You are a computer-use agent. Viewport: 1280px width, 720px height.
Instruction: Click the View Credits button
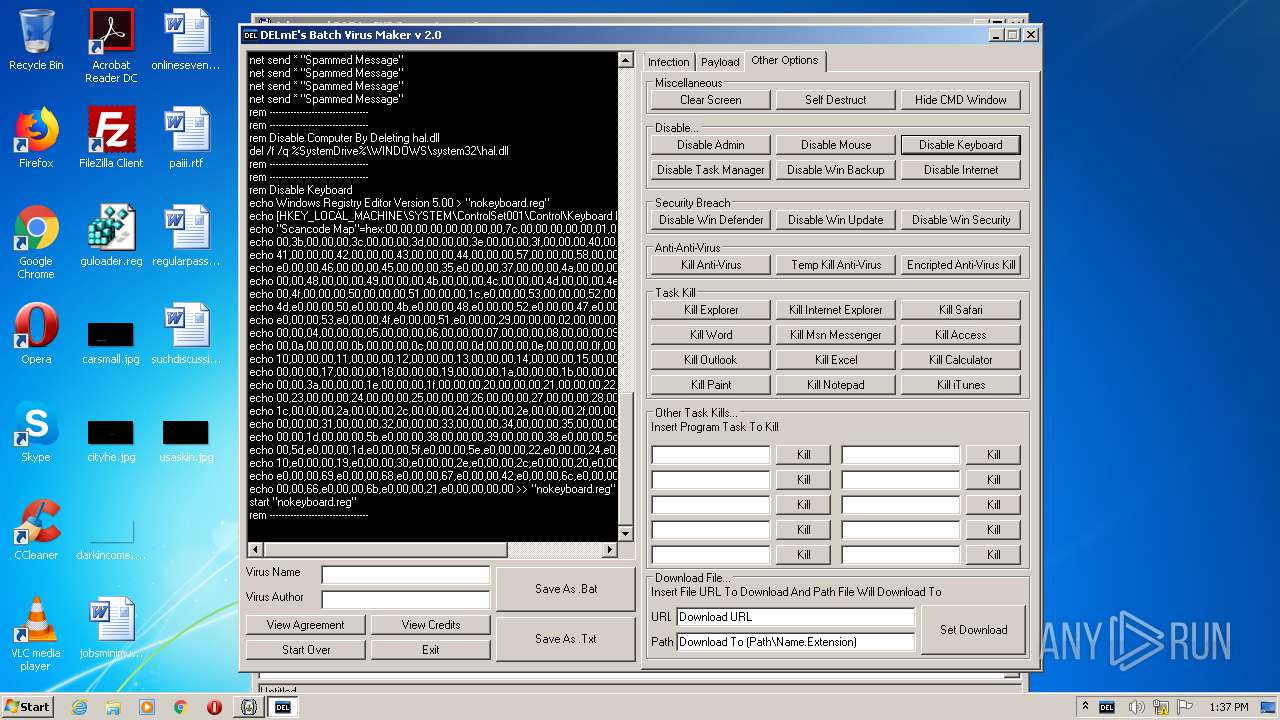click(431, 625)
